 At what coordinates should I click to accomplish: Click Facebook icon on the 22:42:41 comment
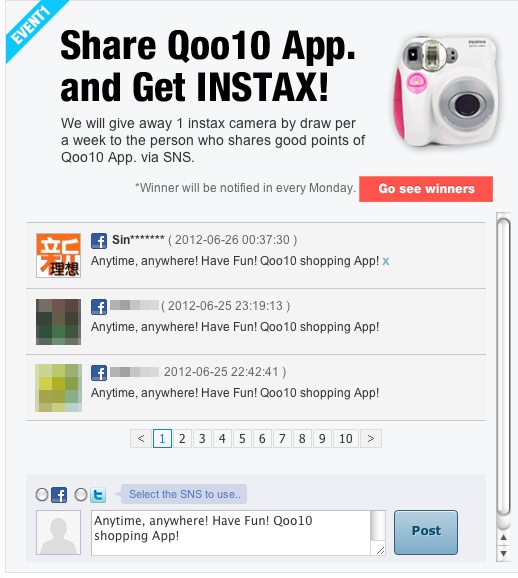(x=99, y=373)
